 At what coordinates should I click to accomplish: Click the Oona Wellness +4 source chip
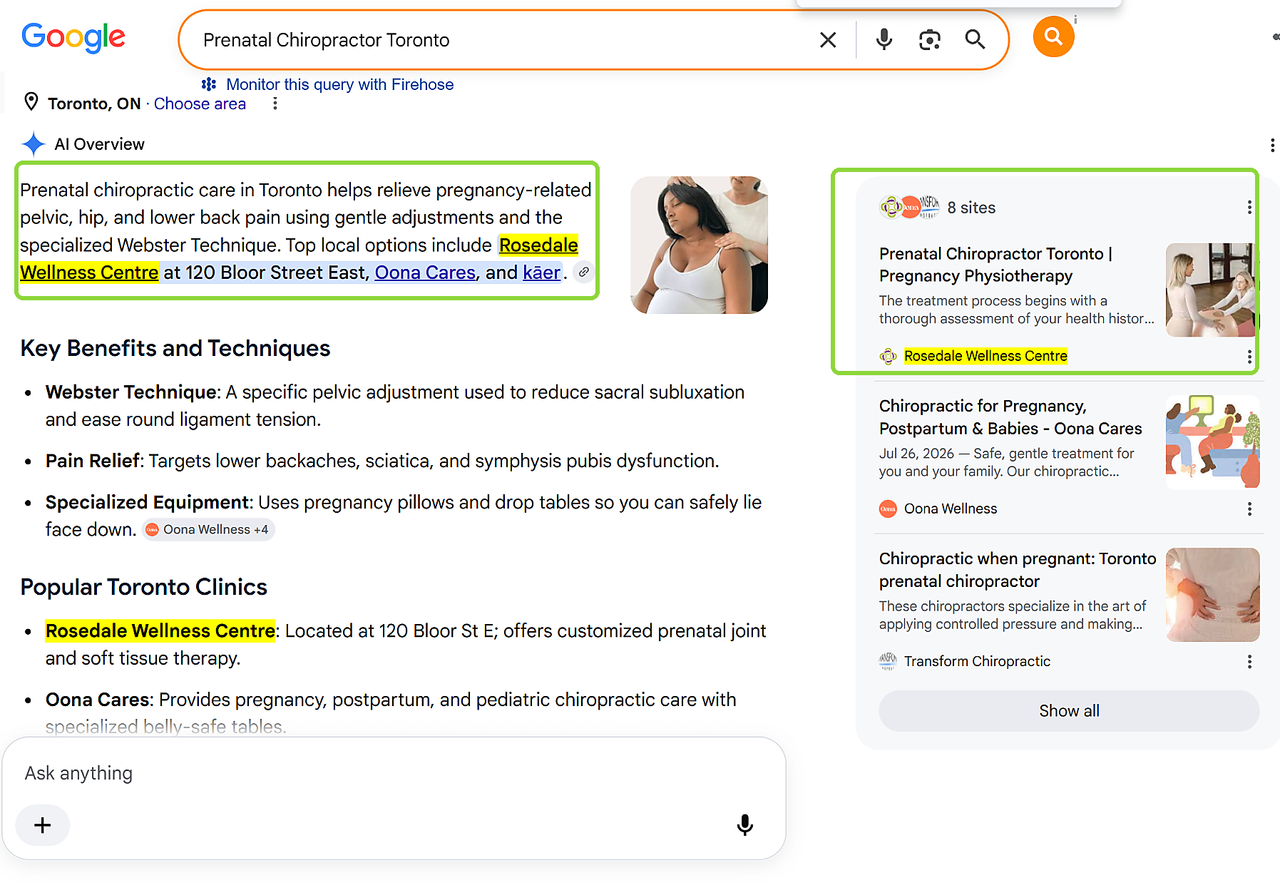pyautogui.click(x=207, y=529)
